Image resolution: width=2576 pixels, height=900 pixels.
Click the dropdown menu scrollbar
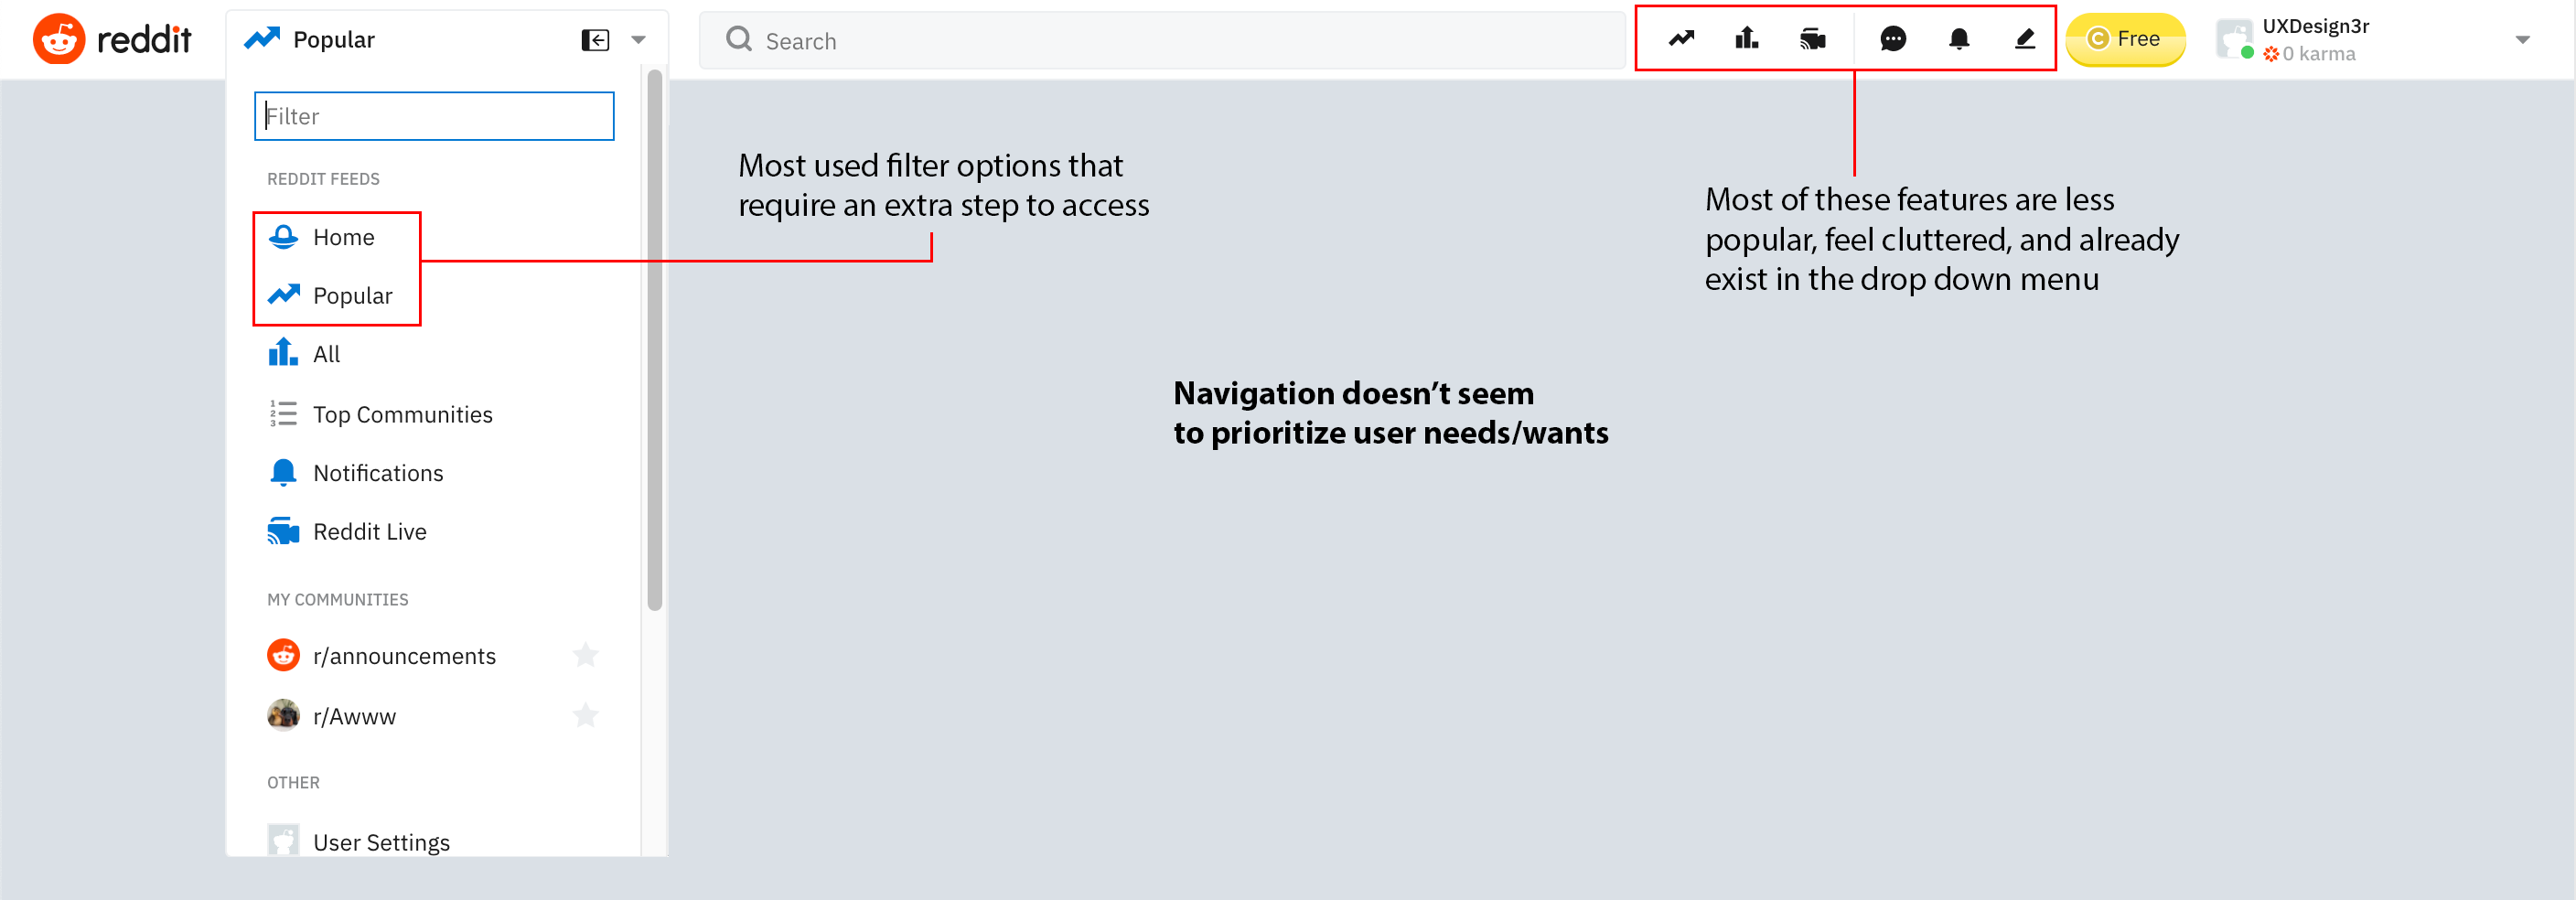(x=655, y=339)
